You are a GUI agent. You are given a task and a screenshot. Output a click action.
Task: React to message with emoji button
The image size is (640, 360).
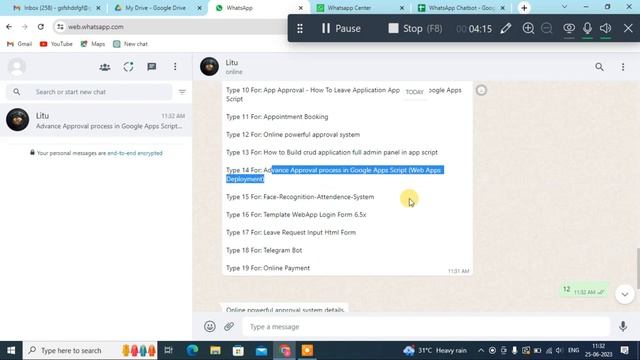[481, 90]
